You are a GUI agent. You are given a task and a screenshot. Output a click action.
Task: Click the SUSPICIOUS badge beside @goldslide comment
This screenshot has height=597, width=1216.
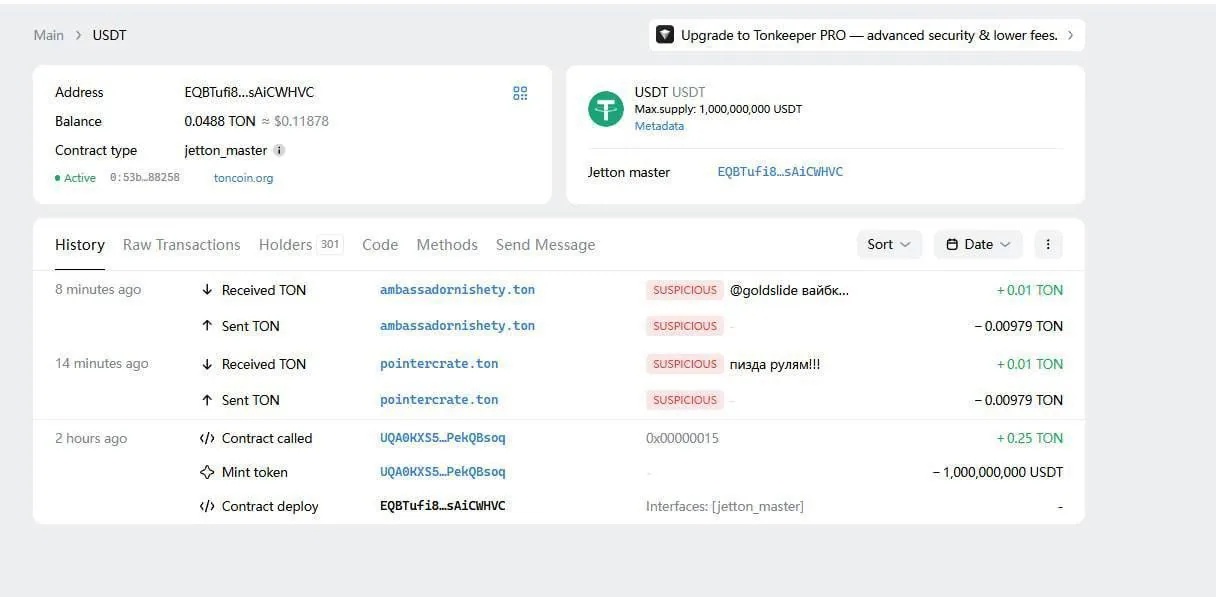click(685, 290)
